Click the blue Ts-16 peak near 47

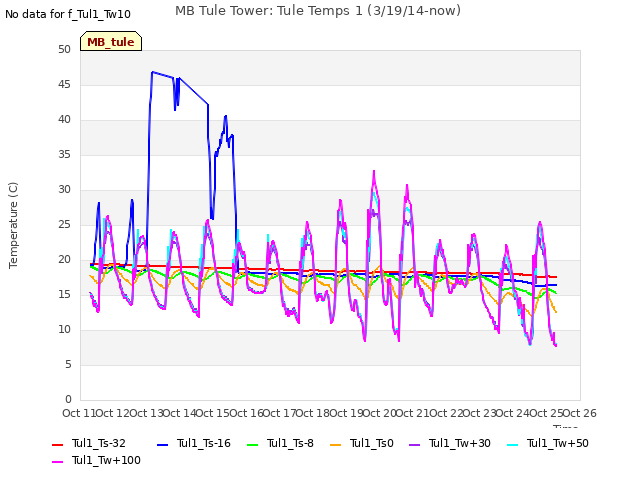tap(152, 72)
